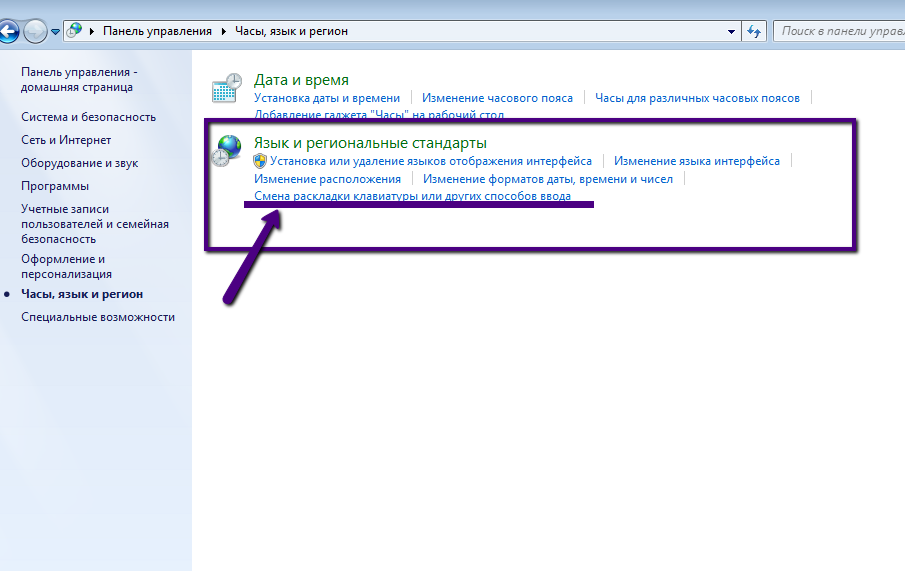
Task: Open the recent pages dropdown arrow
Action: tap(55, 32)
